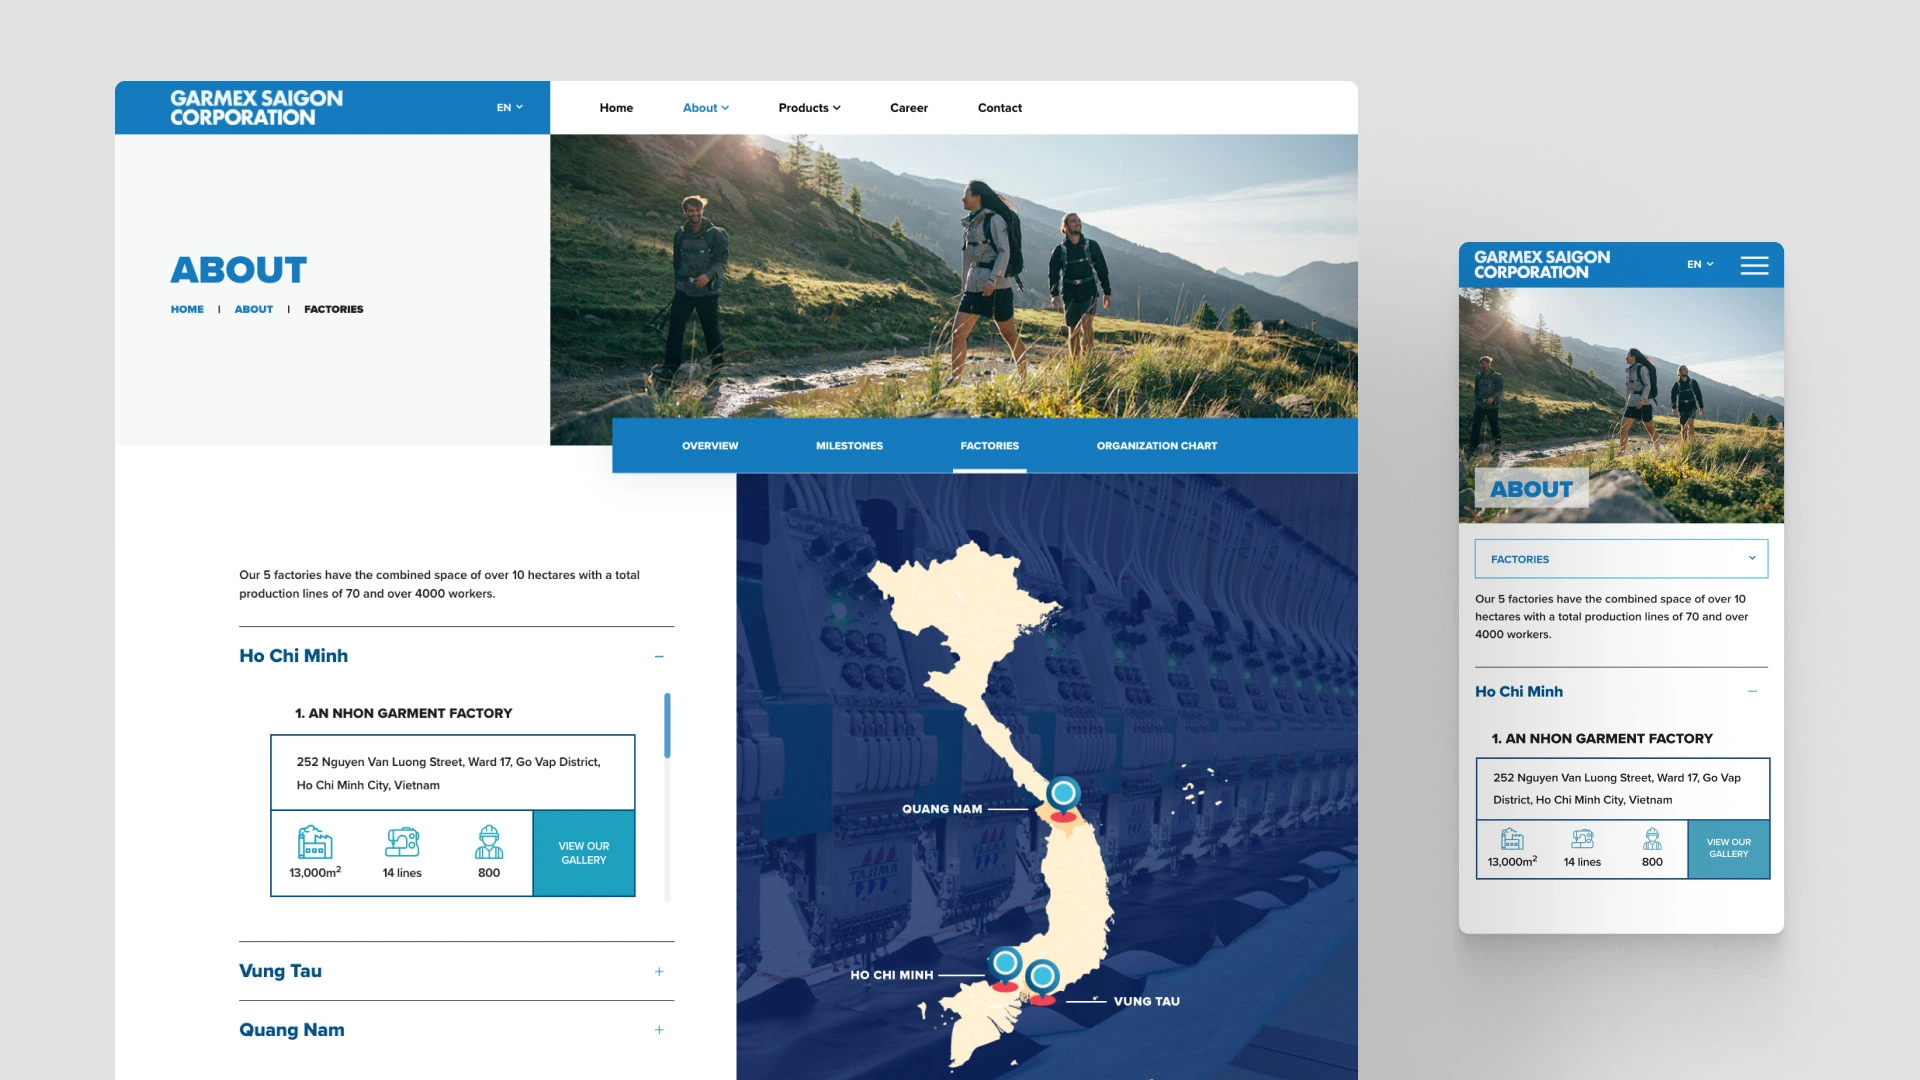Open the Career page from navigation
This screenshot has height=1080, width=1920.
pos(909,108)
